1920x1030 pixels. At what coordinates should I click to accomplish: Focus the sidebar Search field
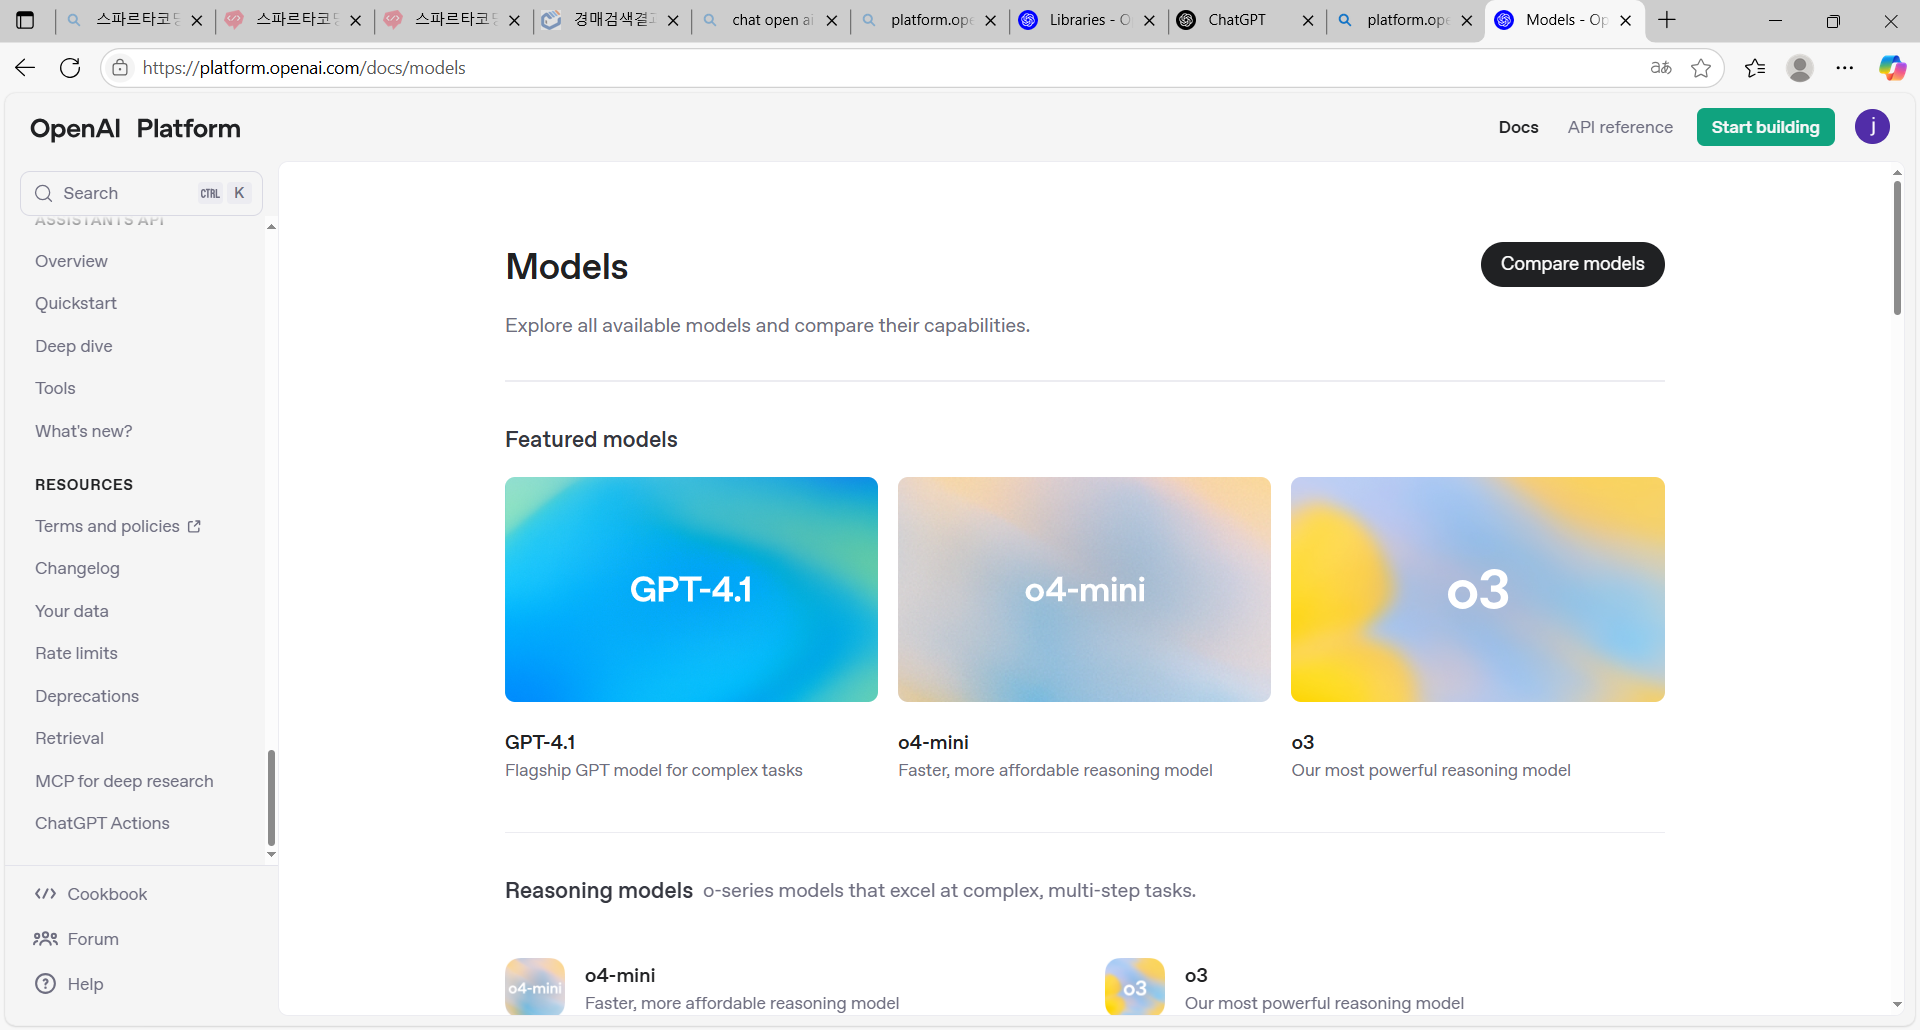pyautogui.click(x=141, y=193)
